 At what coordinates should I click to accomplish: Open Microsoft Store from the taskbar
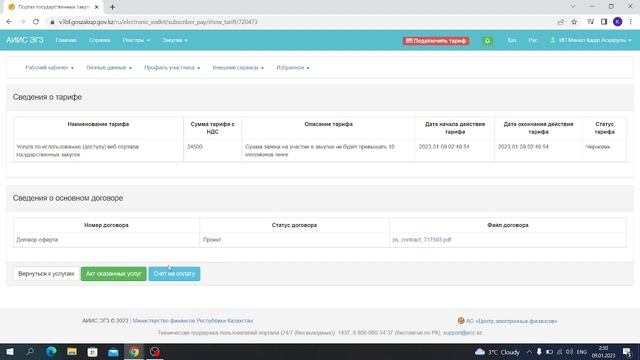pos(93,352)
